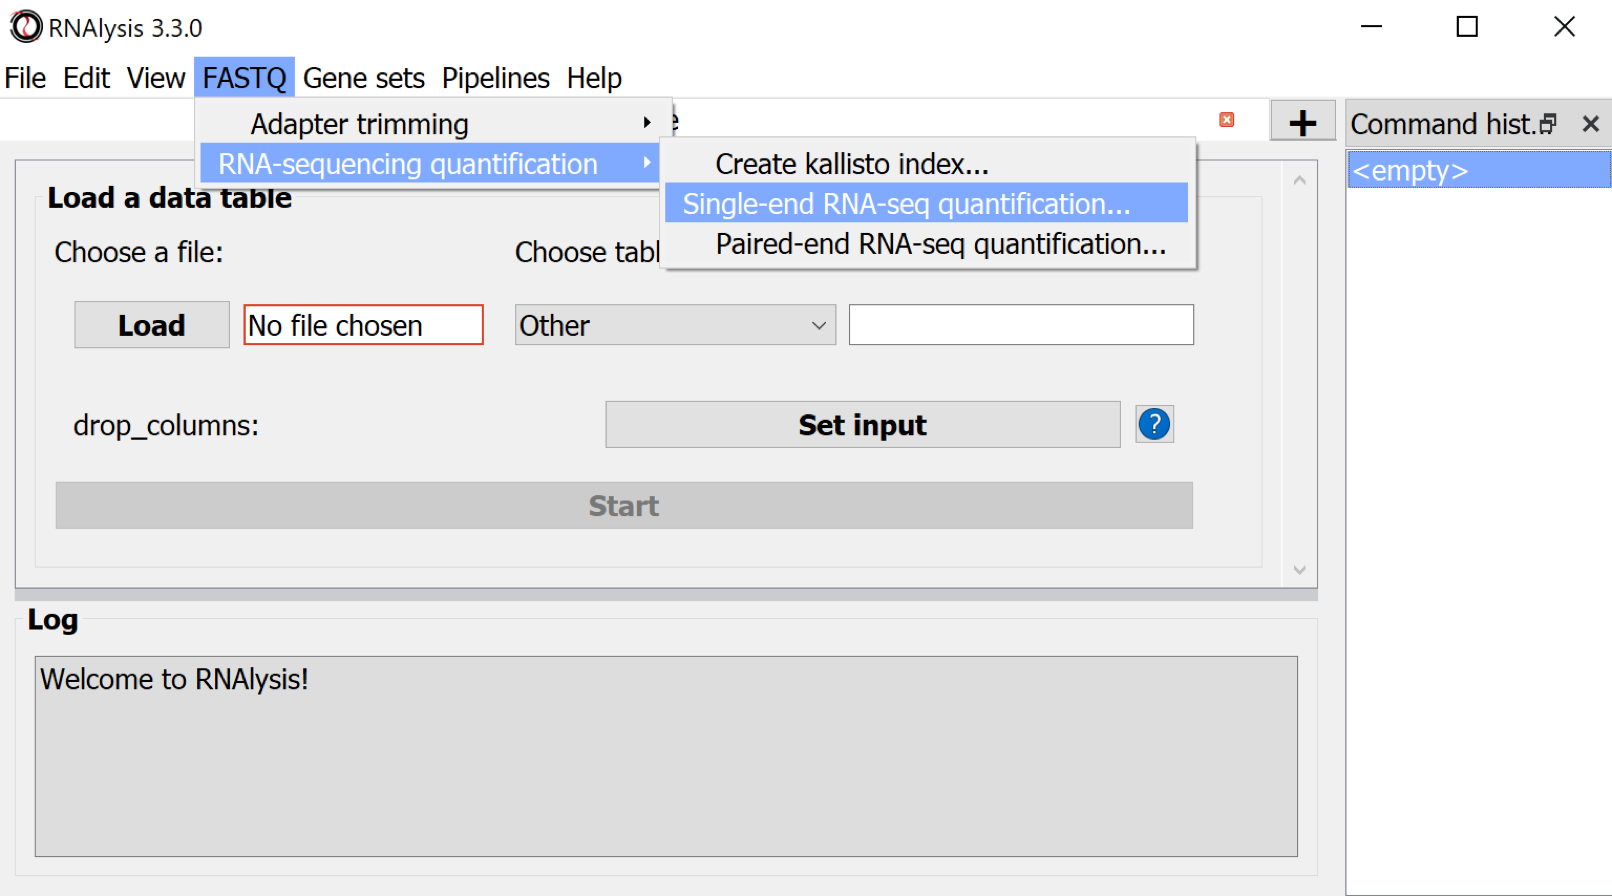The image size is (1612, 896).
Task: Choose Single-end RNA-seq quantification
Action: coord(906,204)
